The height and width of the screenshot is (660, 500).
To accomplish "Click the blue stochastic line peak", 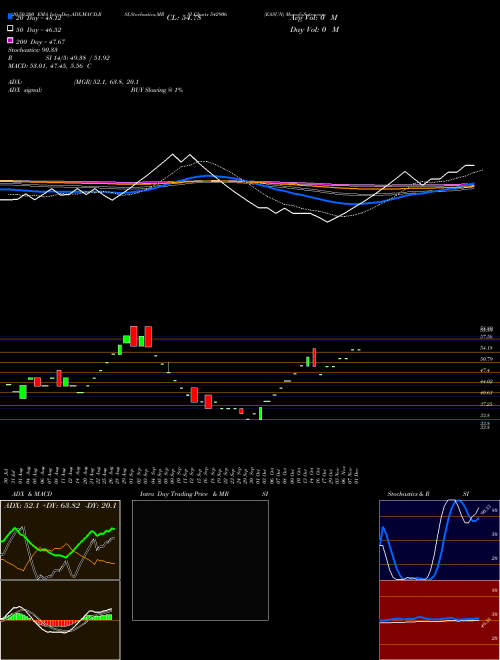I will coord(456,502).
